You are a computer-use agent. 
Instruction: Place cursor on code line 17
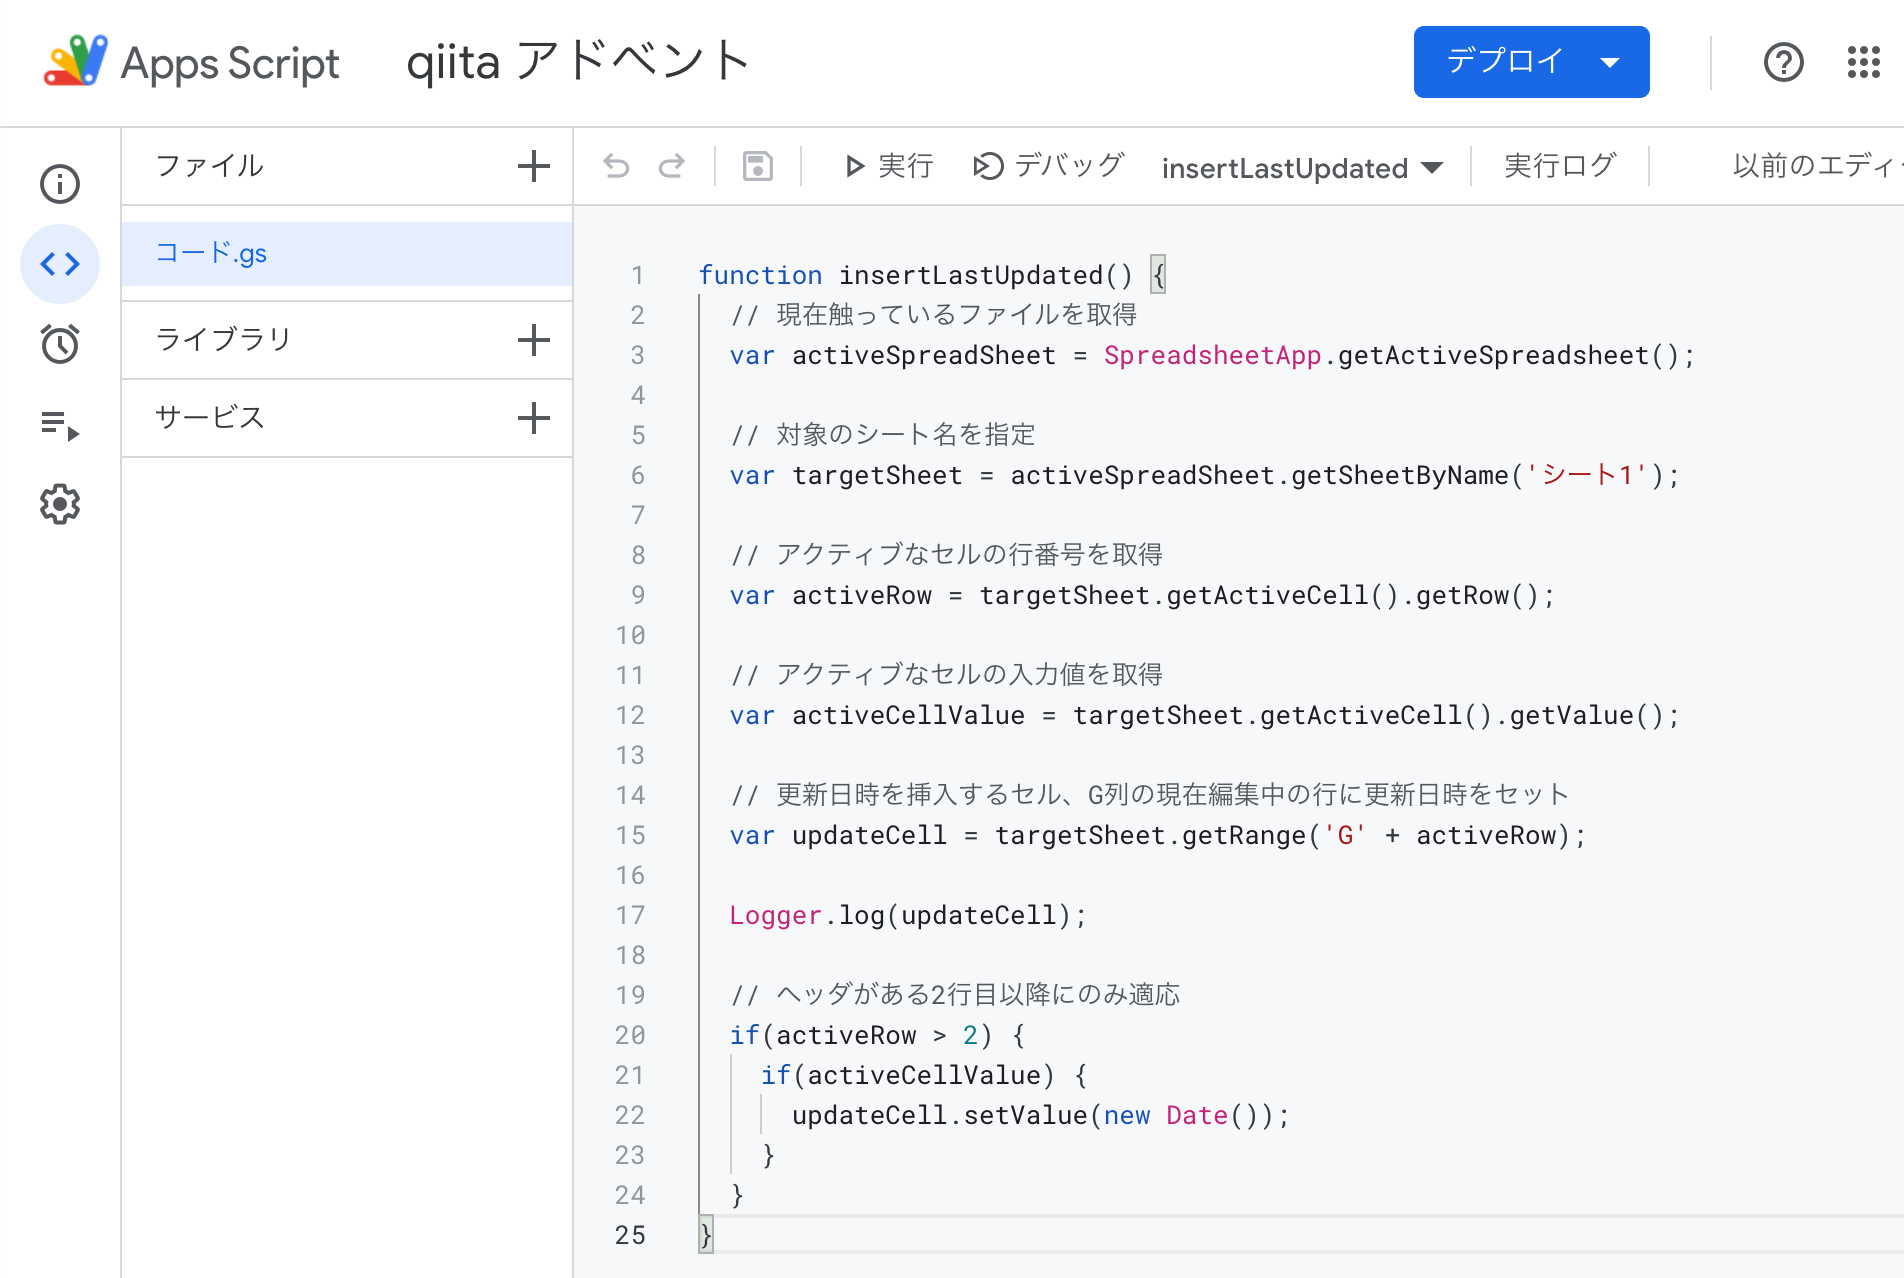pyautogui.click(x=905, y=915)
